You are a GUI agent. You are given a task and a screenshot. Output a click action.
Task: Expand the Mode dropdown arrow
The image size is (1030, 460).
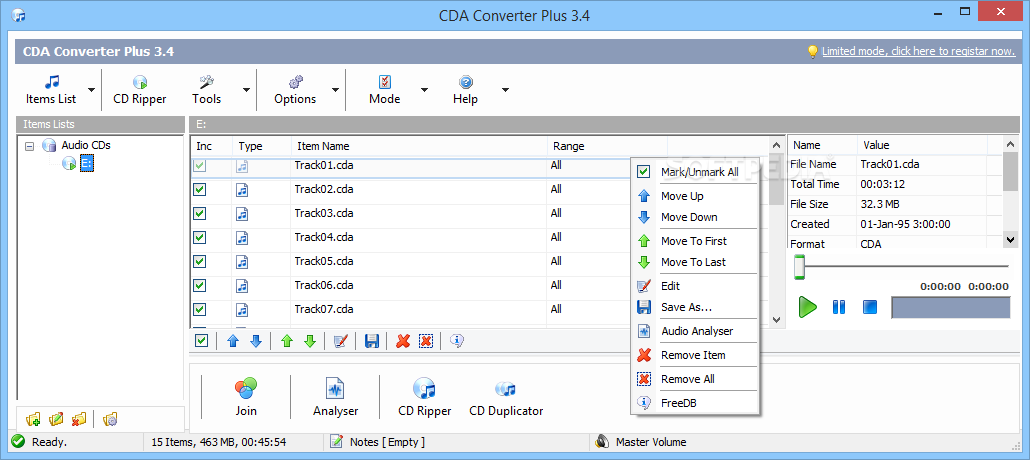pos(424,90)
